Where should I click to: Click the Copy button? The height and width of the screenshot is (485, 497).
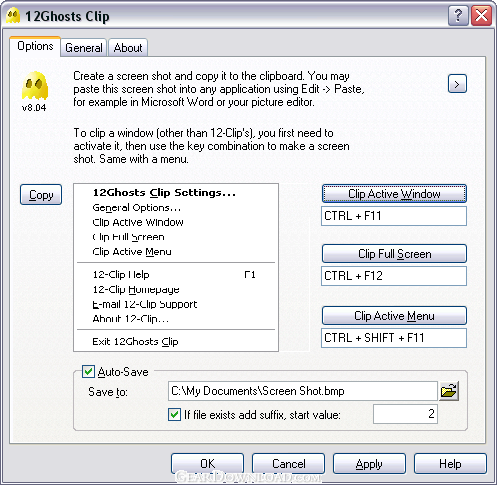(x=41, y=195)
